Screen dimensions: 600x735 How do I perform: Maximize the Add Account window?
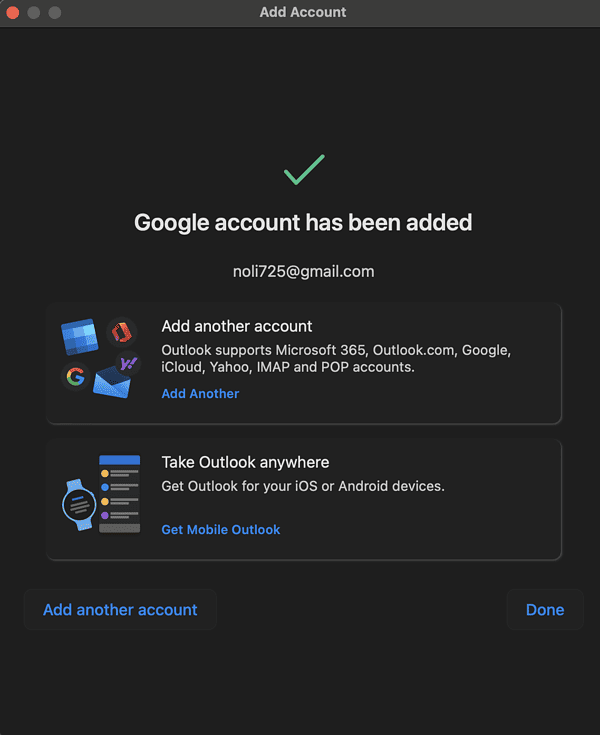(54, 12)
